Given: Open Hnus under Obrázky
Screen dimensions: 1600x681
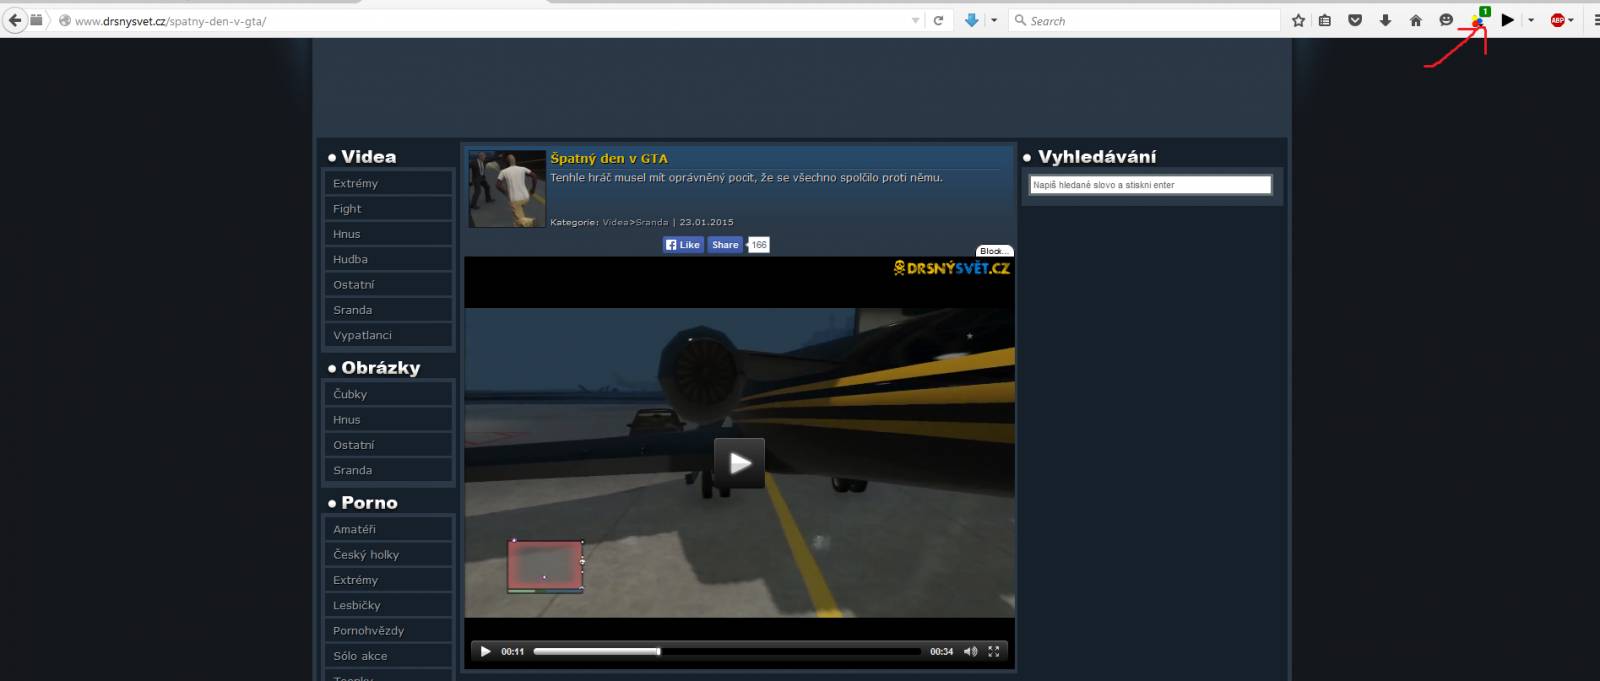Looking at the screenshot, I should pos(388,420).
